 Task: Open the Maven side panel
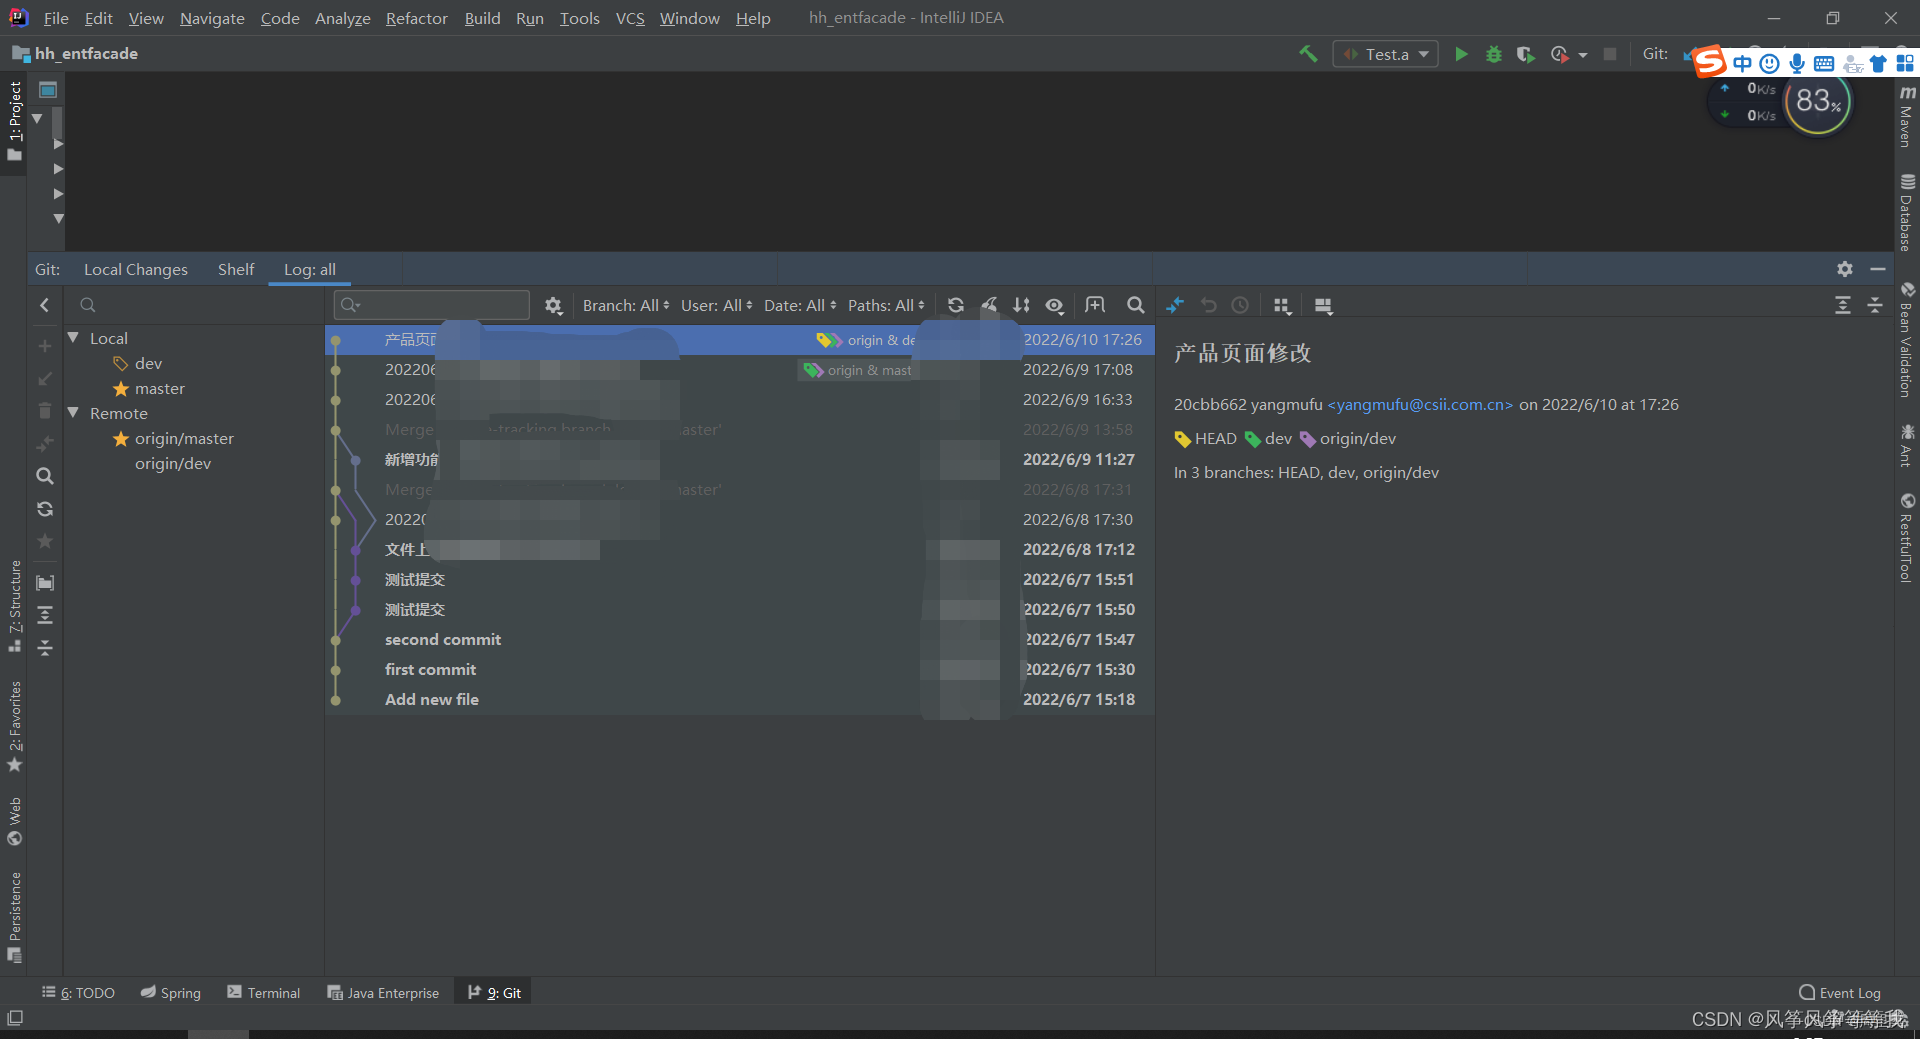pos(1907,116)
